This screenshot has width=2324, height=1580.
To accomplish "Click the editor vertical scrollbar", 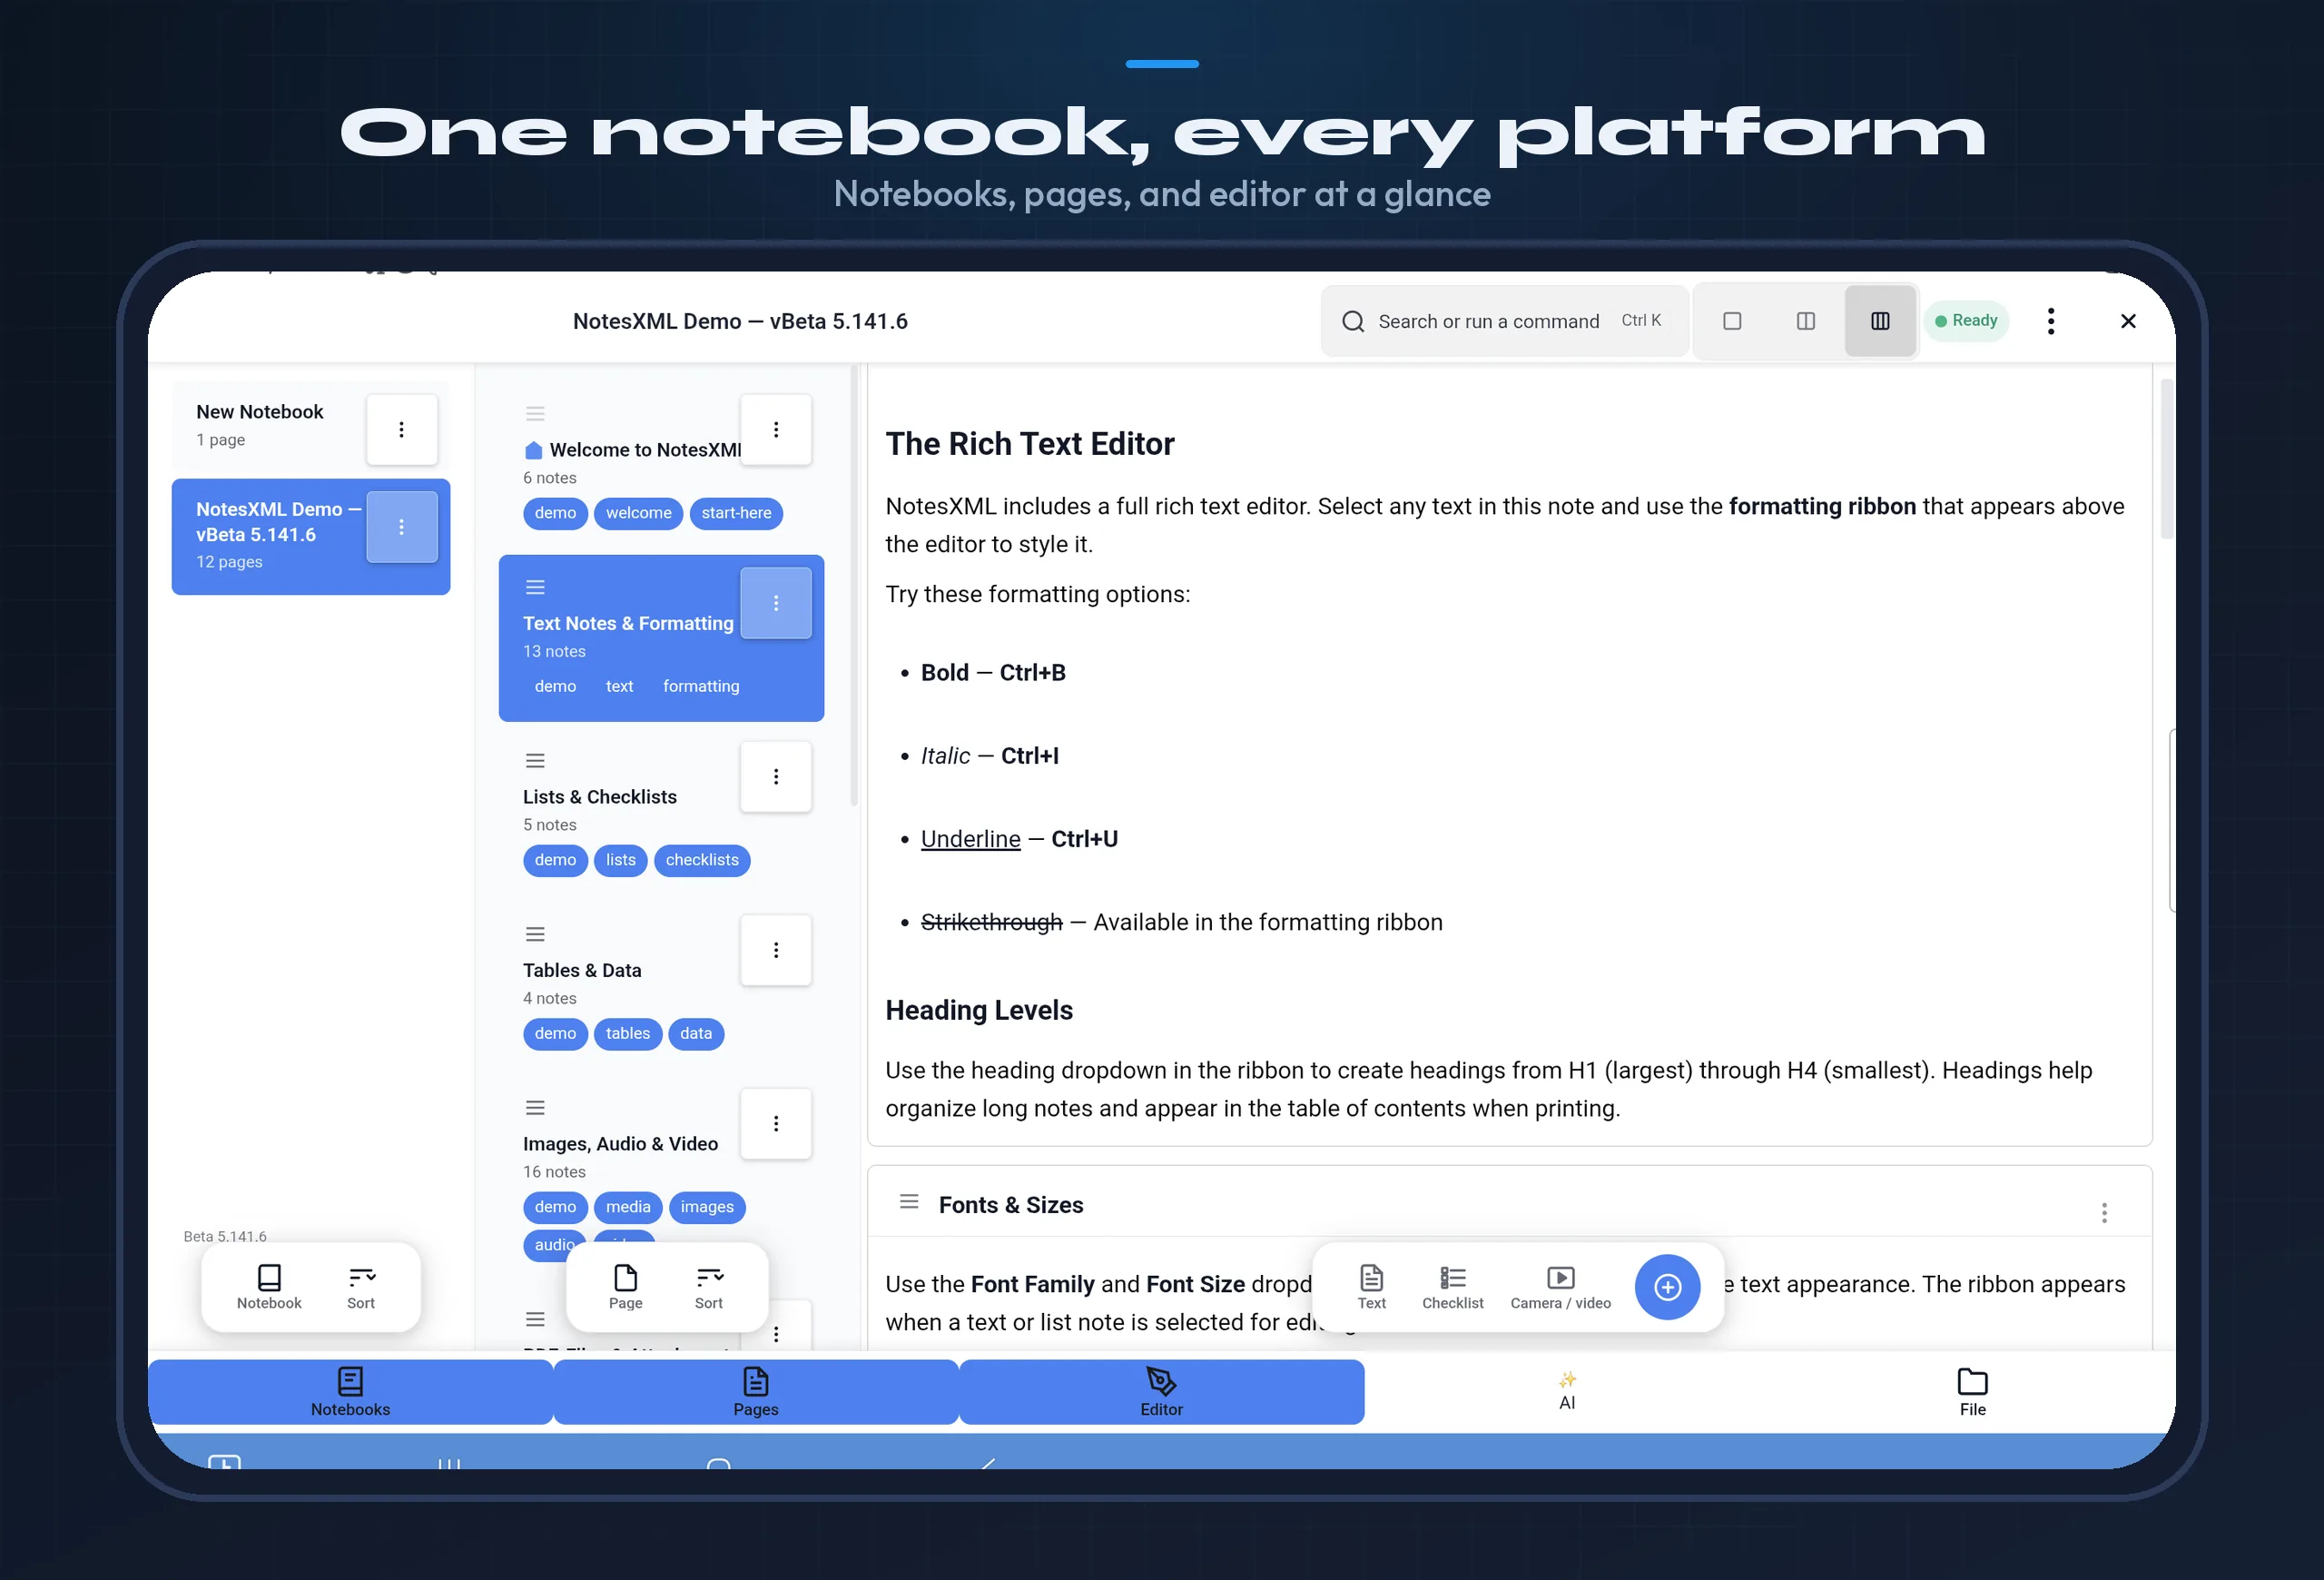I will (2167, 460).
